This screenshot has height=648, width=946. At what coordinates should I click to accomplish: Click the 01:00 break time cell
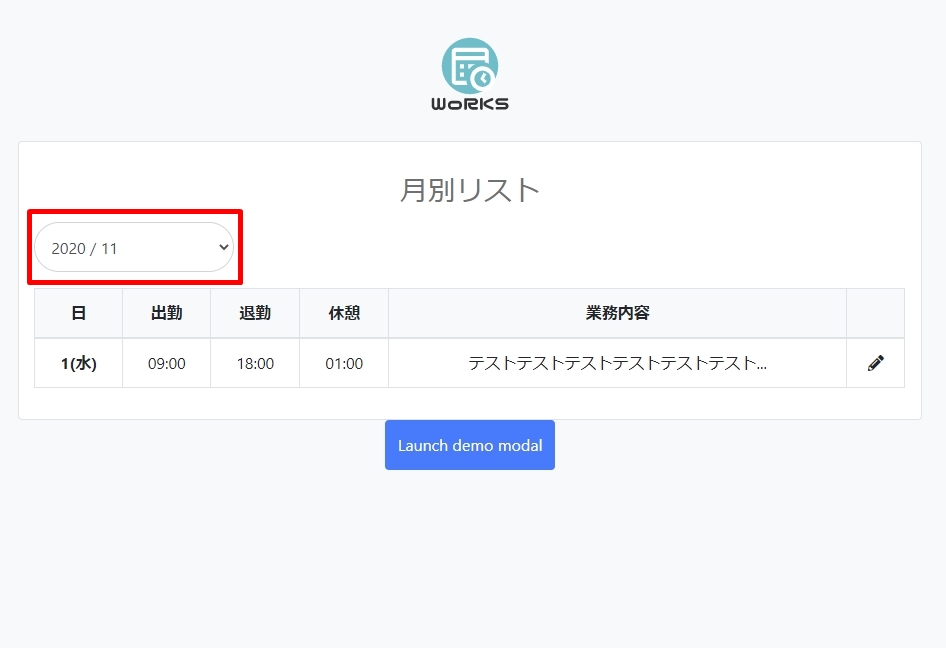pyautogui.click(x=344, y=363)
